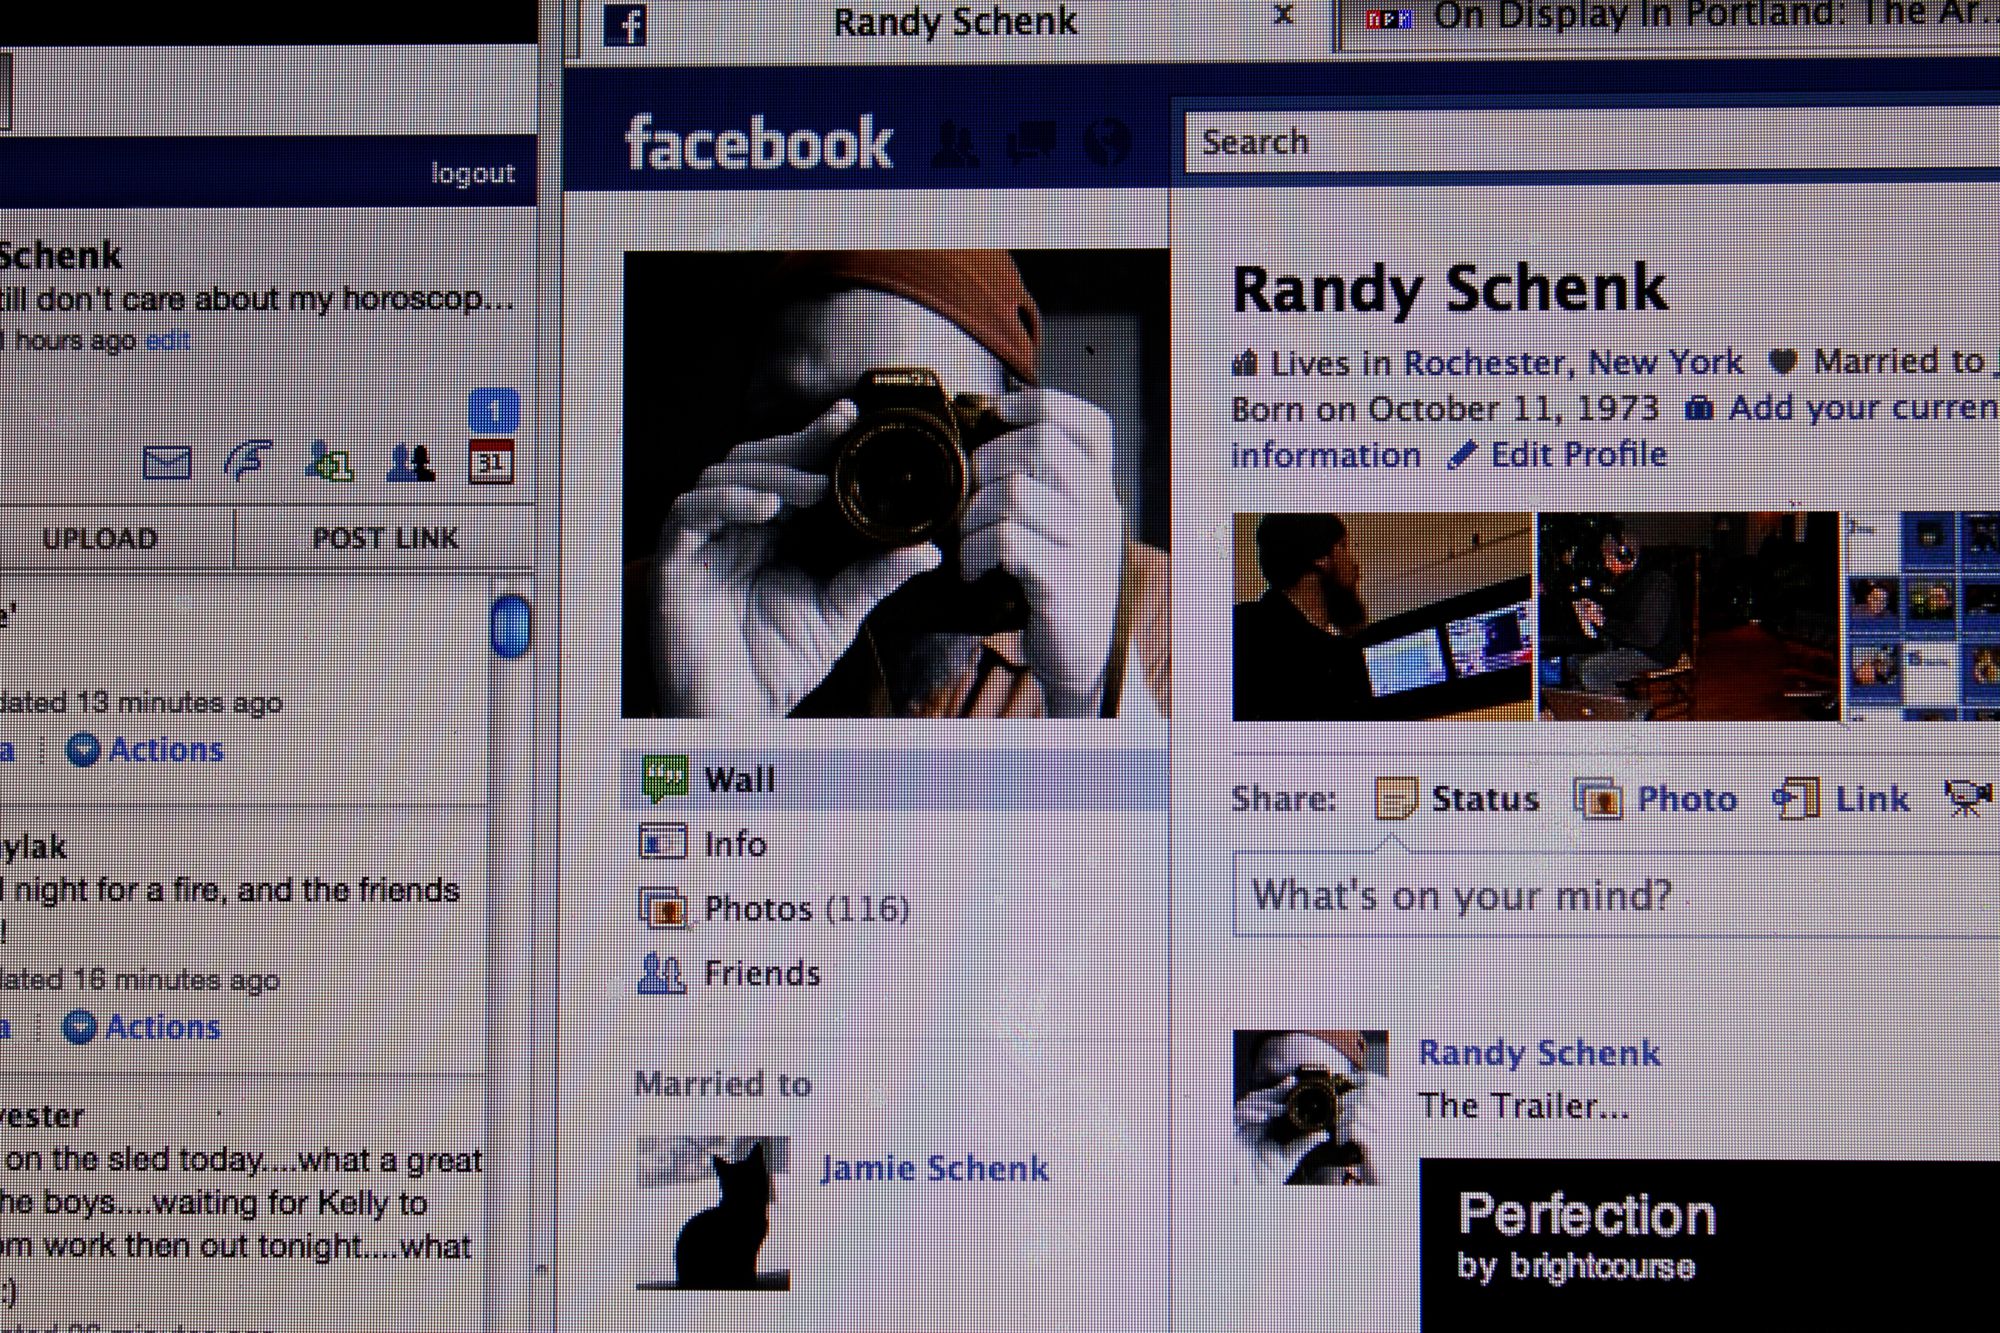Click the briefcase icon beside Add your current
The width and height of the screenshot is (2000, 1333).
pyautogui.click(x=1699, y=408)
